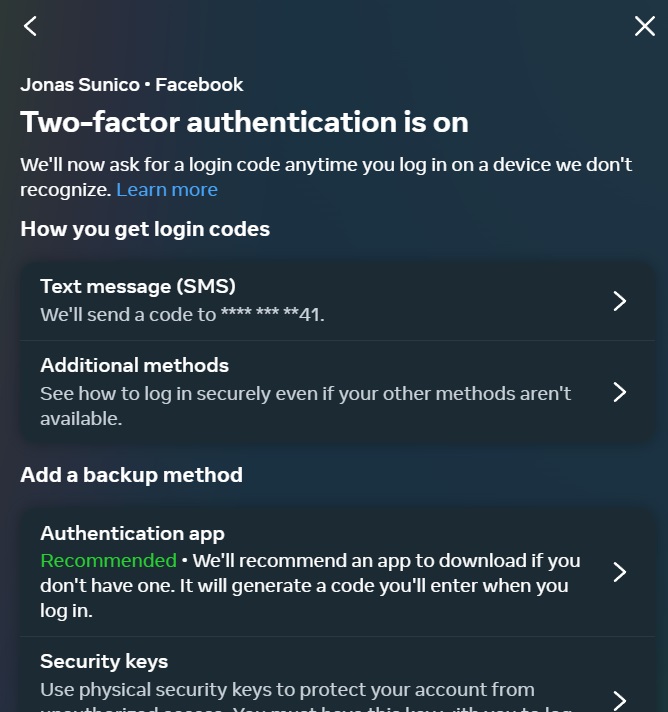Open the Learn more link
668x712 pixels.
(166, 190)
